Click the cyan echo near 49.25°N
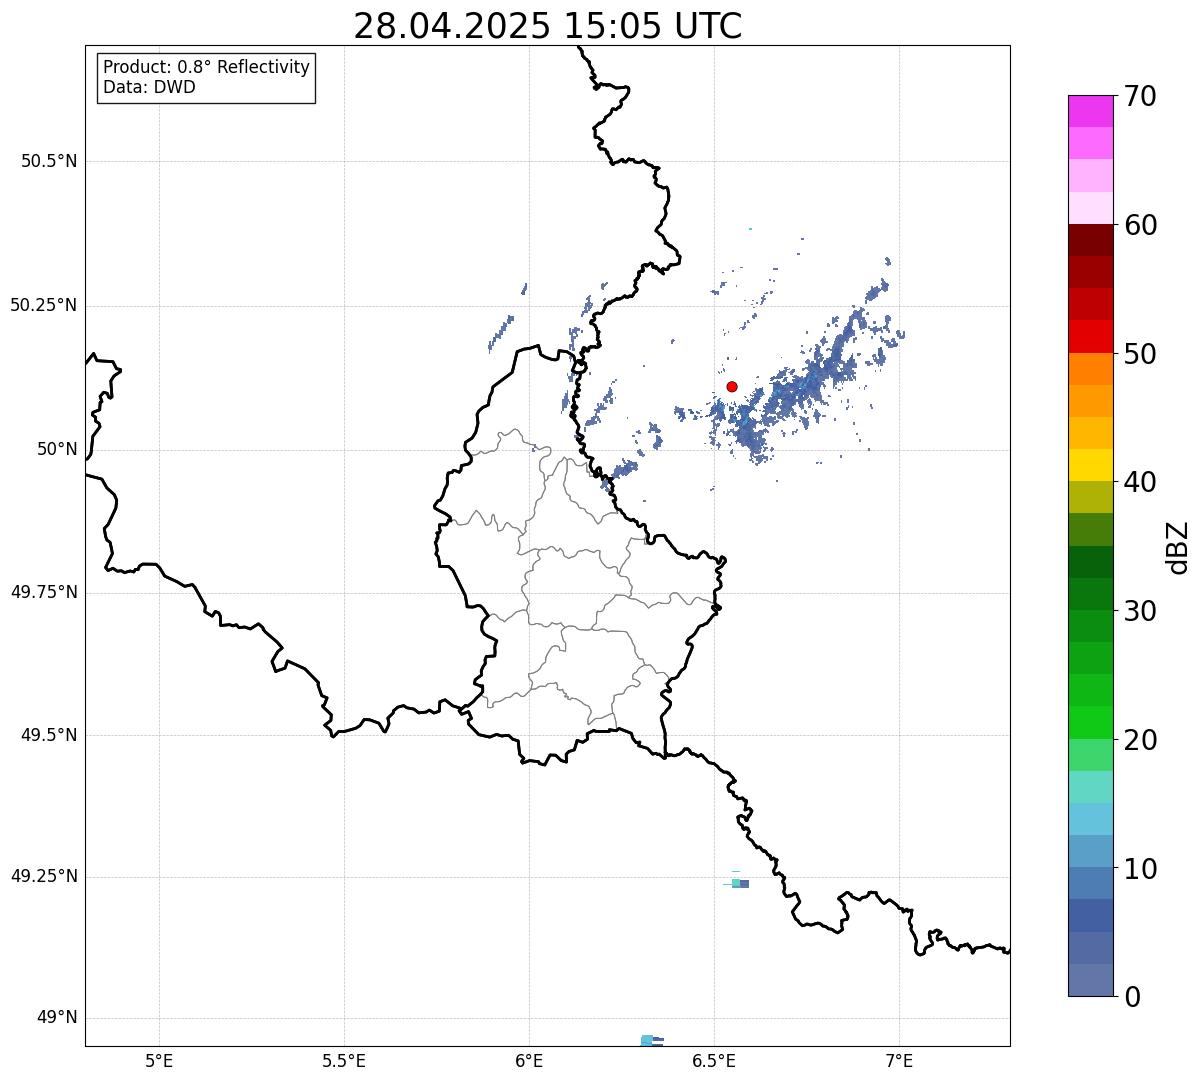Viewport: 1202px width, 1081px height. [737, 883]
